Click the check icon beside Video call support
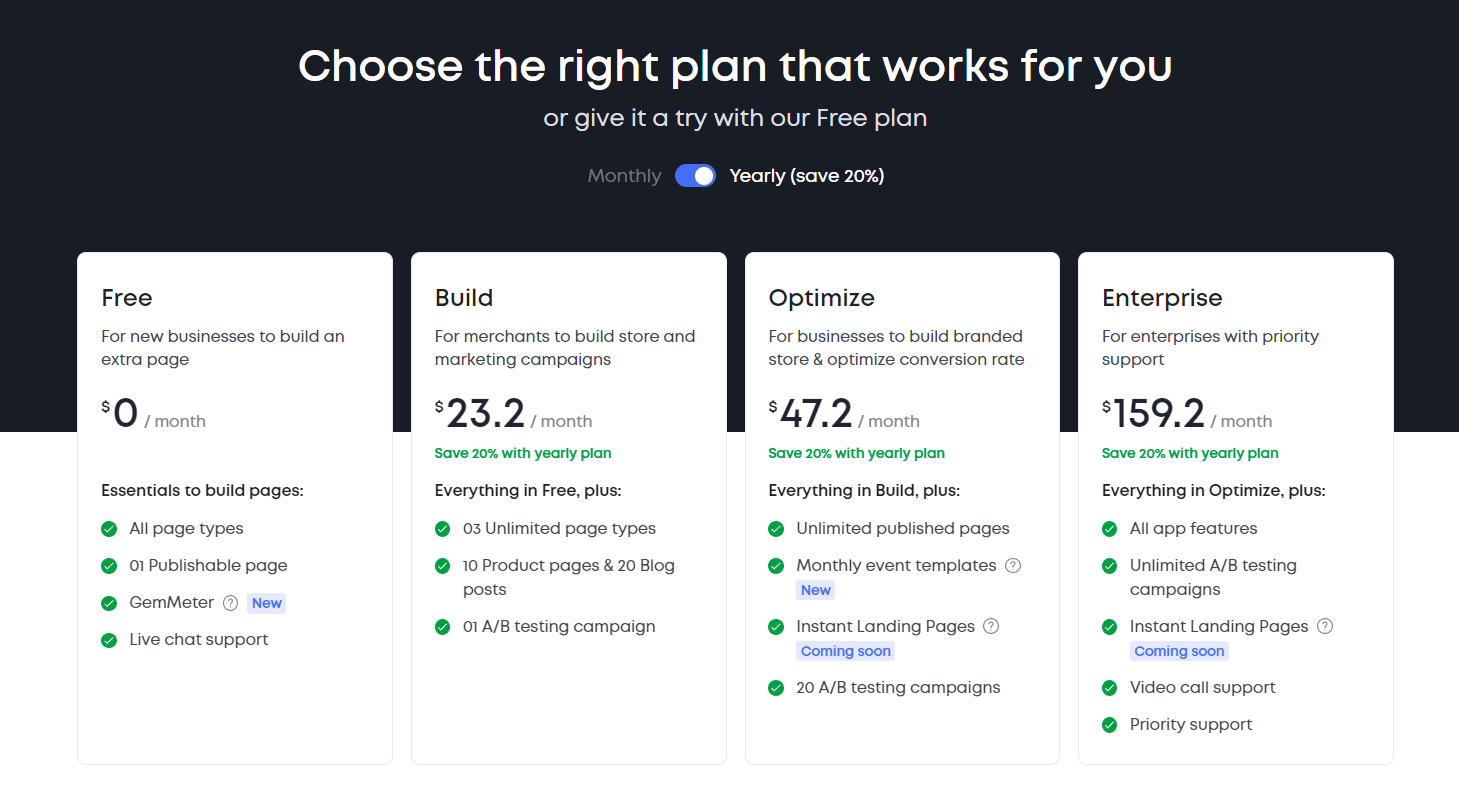Screen dimensions: 1459x790 pos(1109,688)
